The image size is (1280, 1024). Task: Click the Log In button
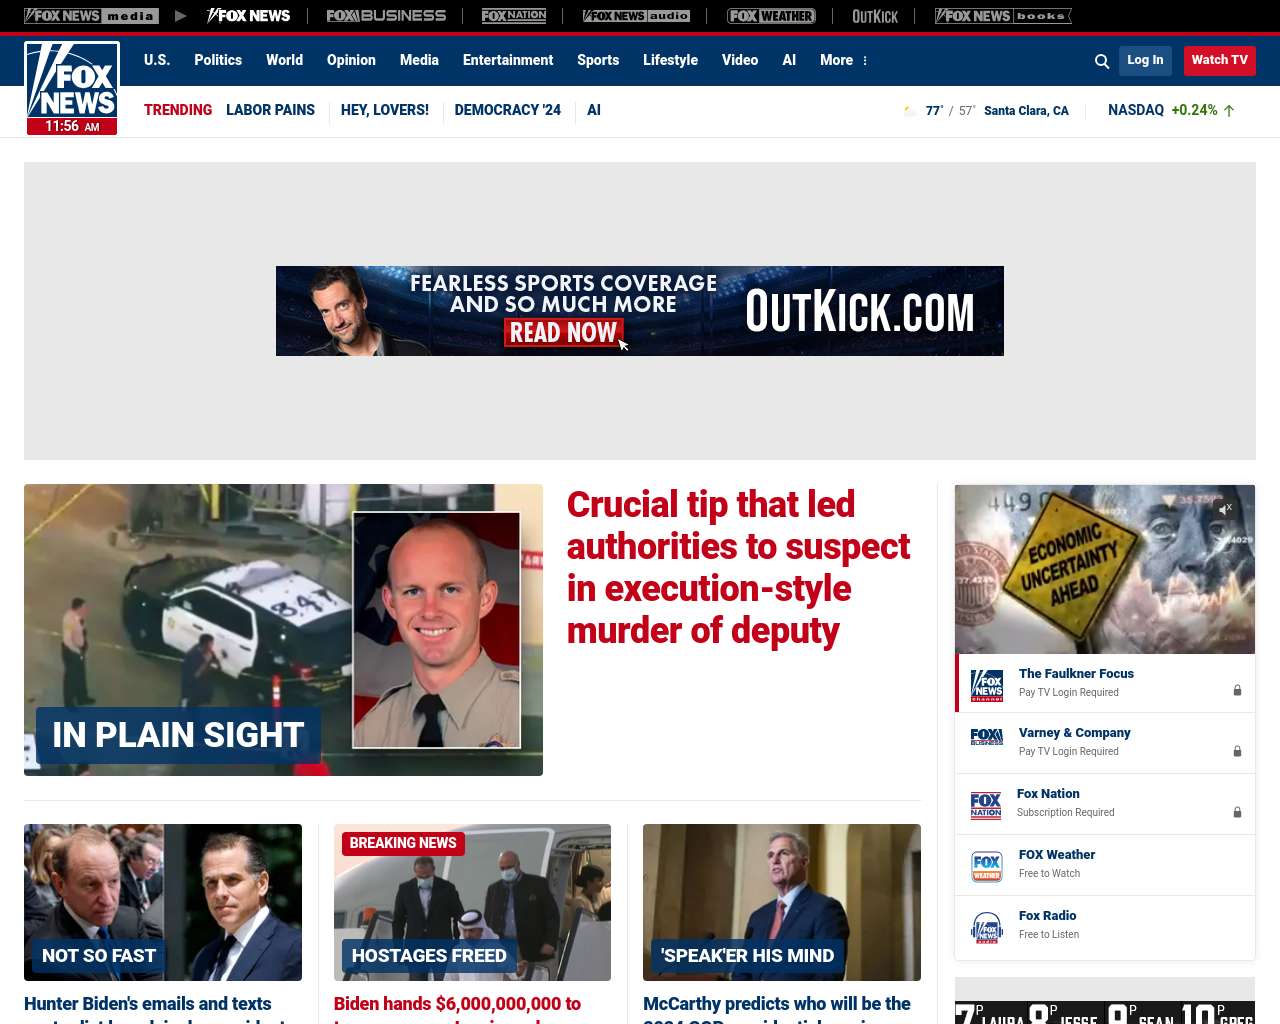(1145, 60)
